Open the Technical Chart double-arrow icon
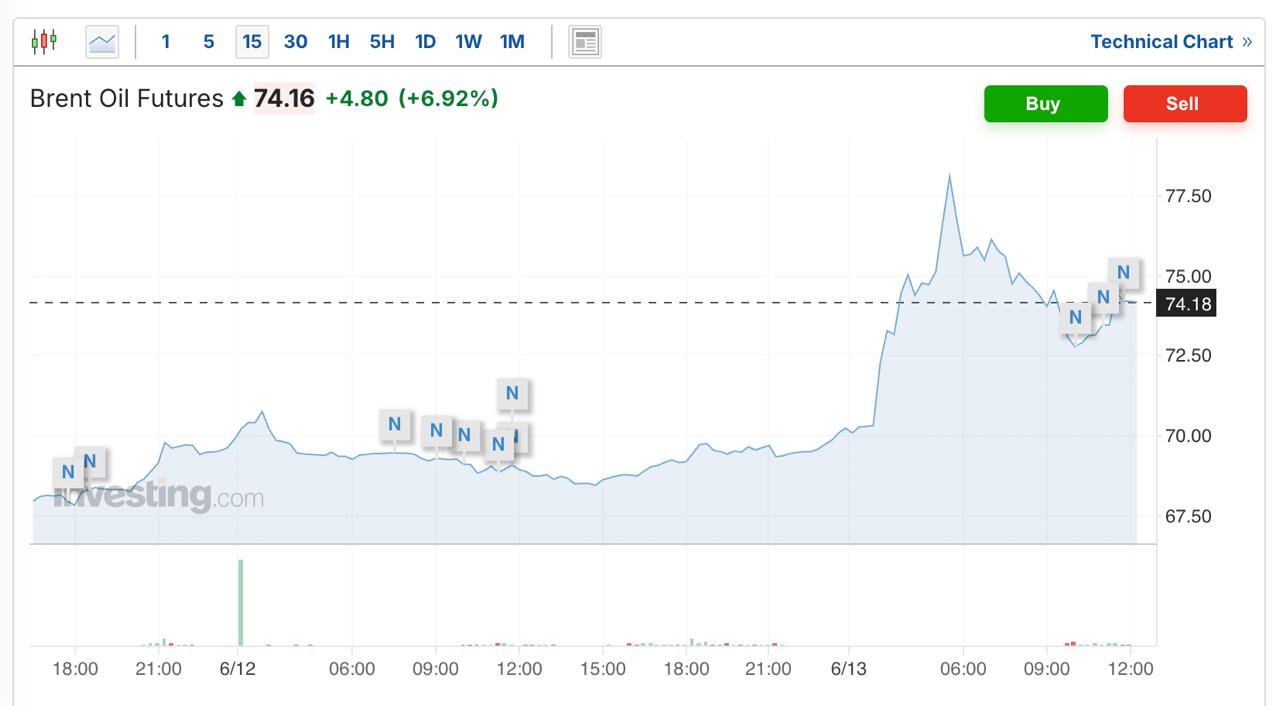 pos(1247,41)
